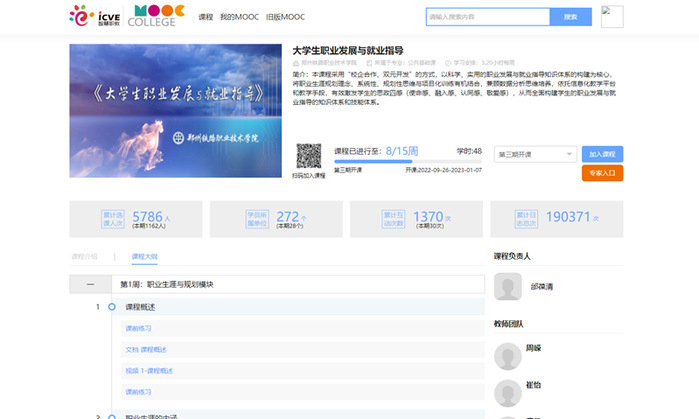
Task: Click the 累计选课人次 icon beside 5786
Action: click(x=113, y=219)
